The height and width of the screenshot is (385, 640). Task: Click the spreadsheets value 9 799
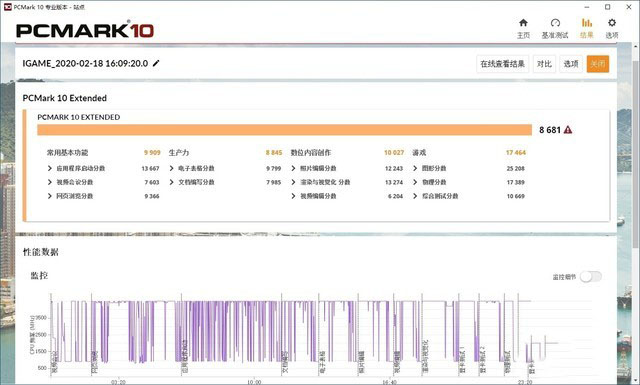point(273,168)
